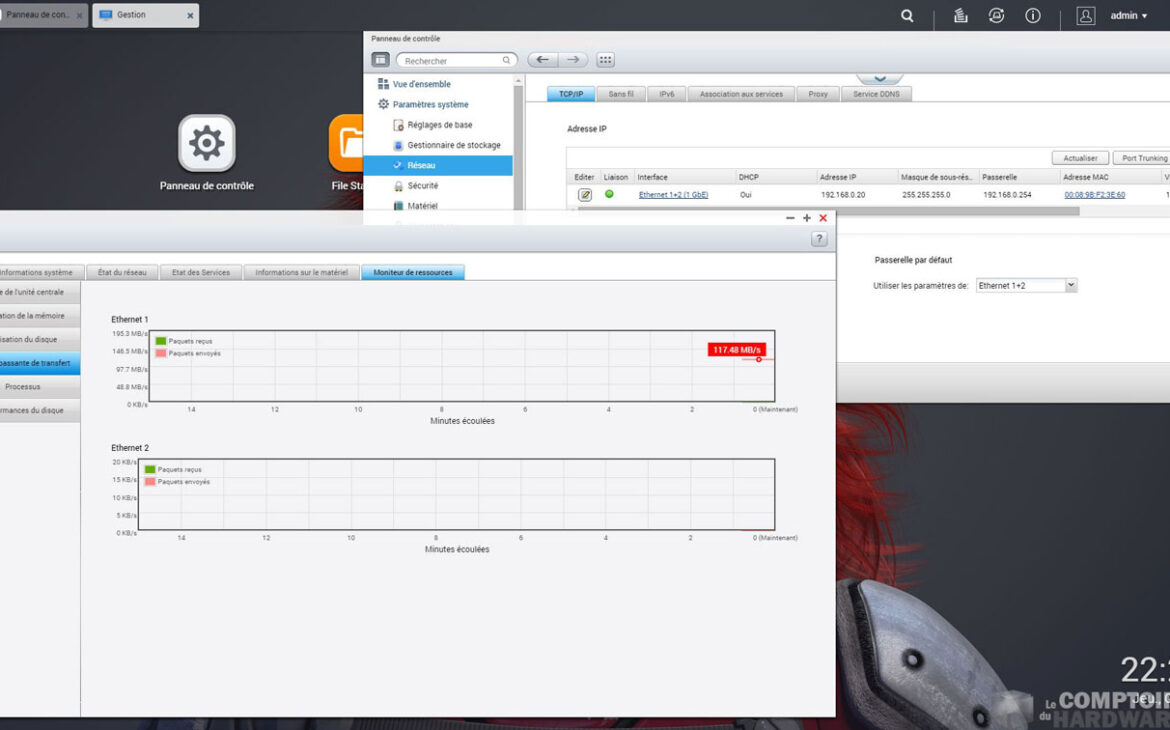Click the search magnifier in top bar

907,16
